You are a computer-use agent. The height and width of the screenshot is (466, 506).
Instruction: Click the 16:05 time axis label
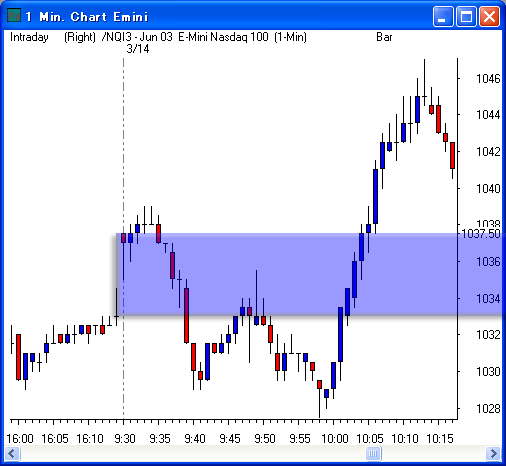coord(55,439)
